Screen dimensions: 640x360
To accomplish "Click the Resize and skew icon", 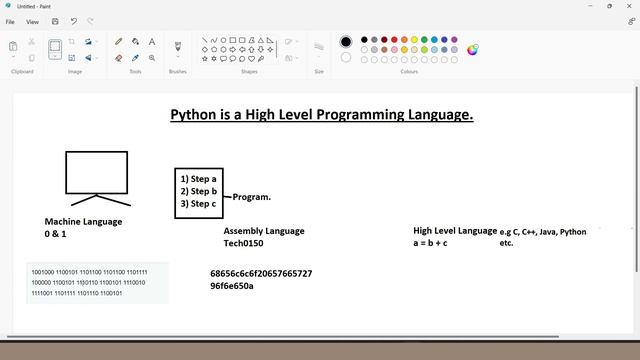I will [71, 58].
